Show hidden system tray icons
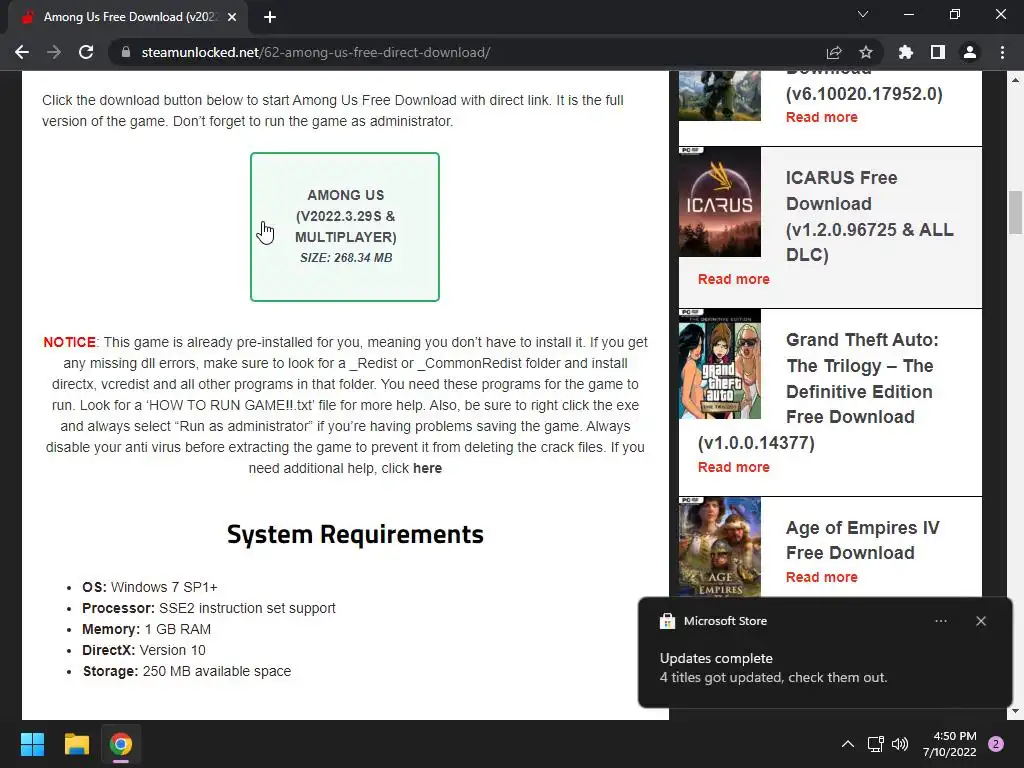Viewport: 1024px width, 768px height. pos(848,744)
